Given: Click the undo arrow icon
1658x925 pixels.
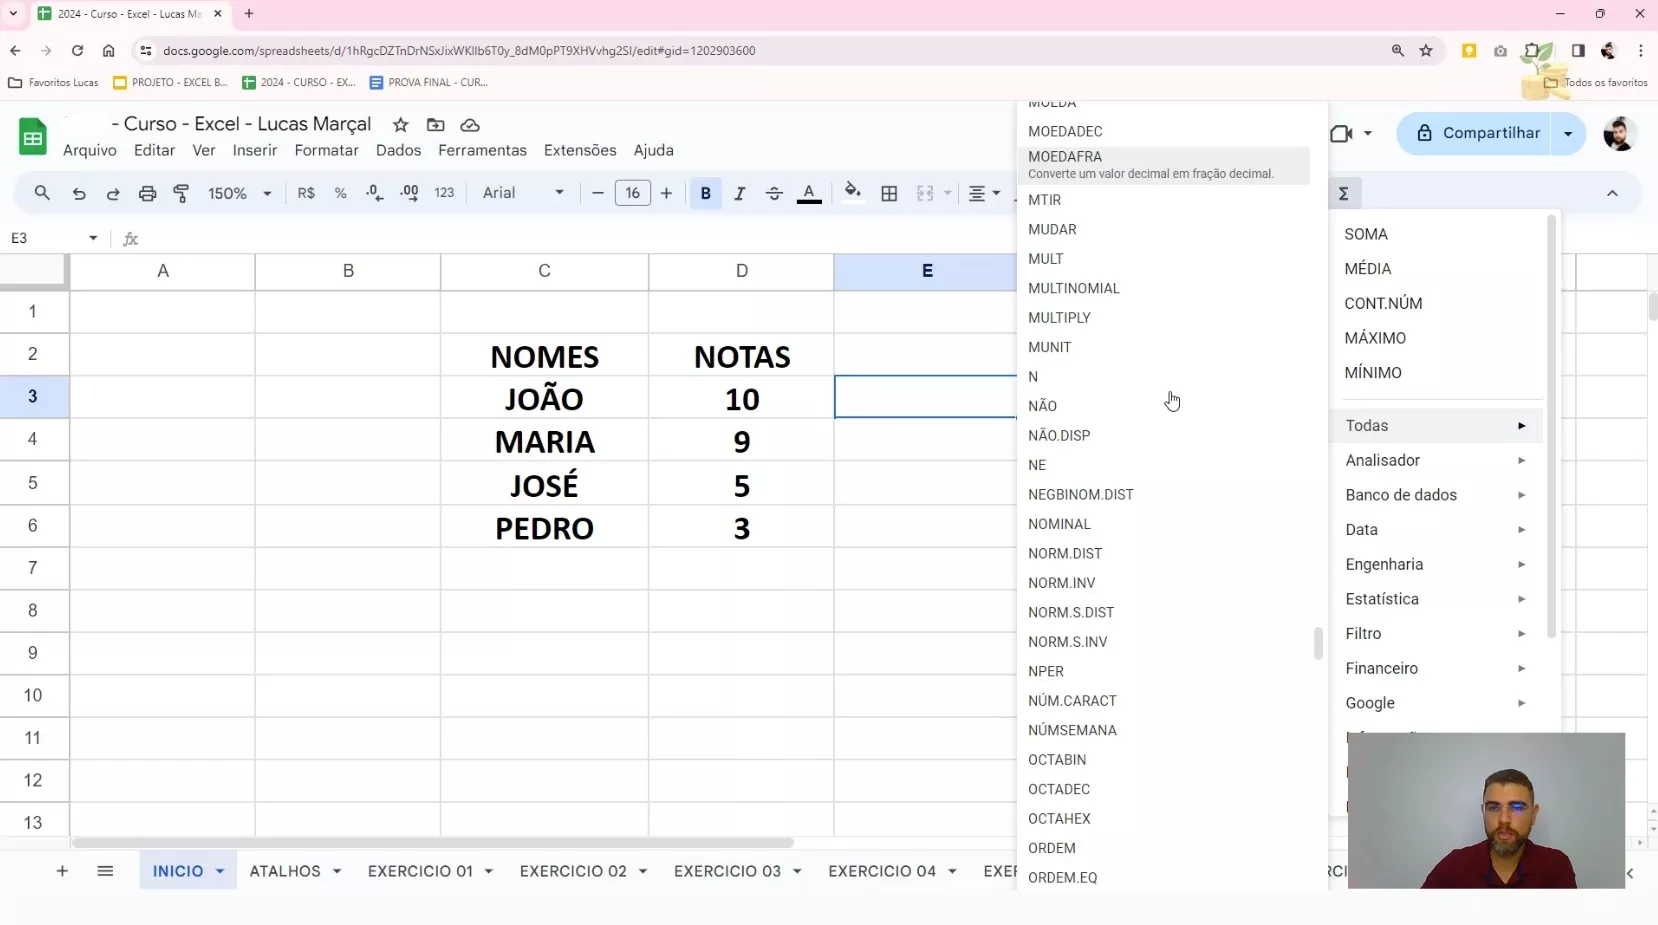Looking at the screenshot, I should click(79, 193).
